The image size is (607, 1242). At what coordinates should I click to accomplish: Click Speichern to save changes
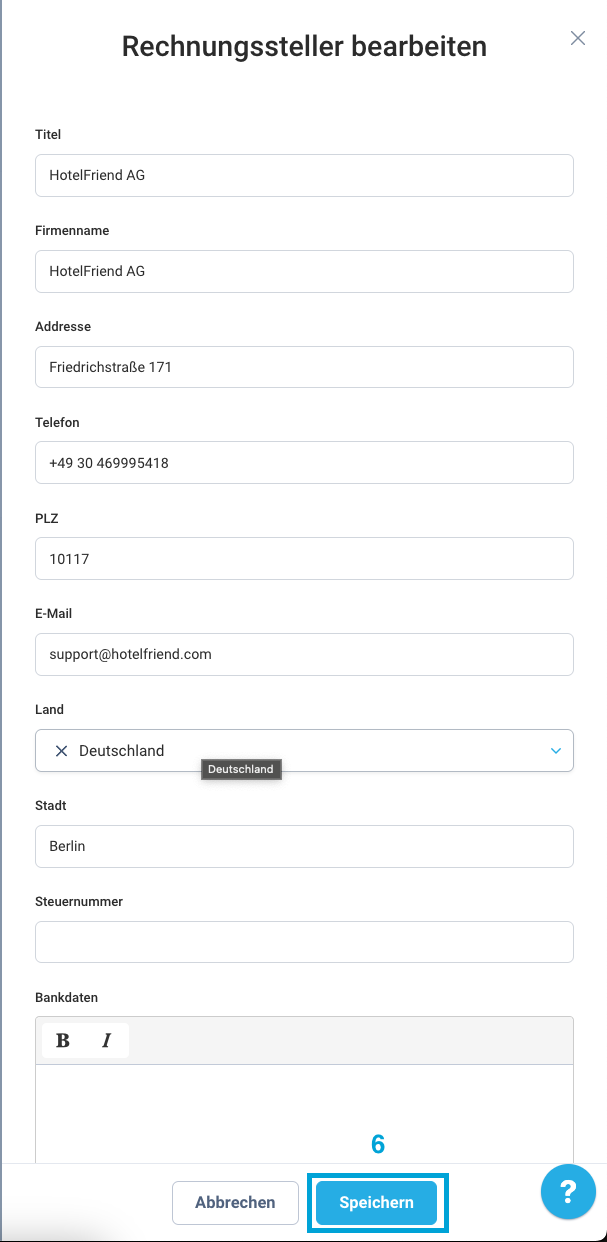coord(376,1203)
